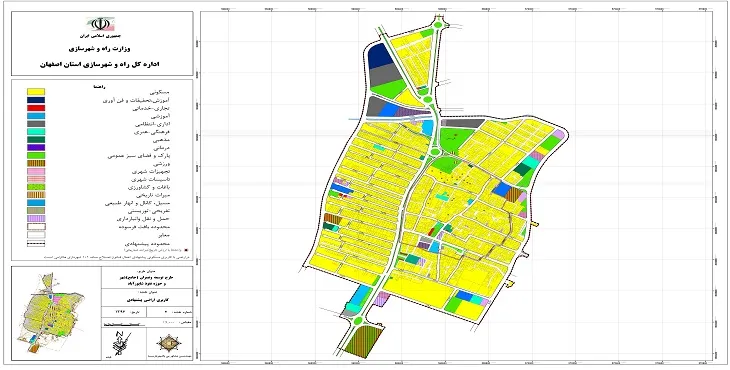Click the معابر legend label
Screen dimensions: 730x370
click(164, 235)
